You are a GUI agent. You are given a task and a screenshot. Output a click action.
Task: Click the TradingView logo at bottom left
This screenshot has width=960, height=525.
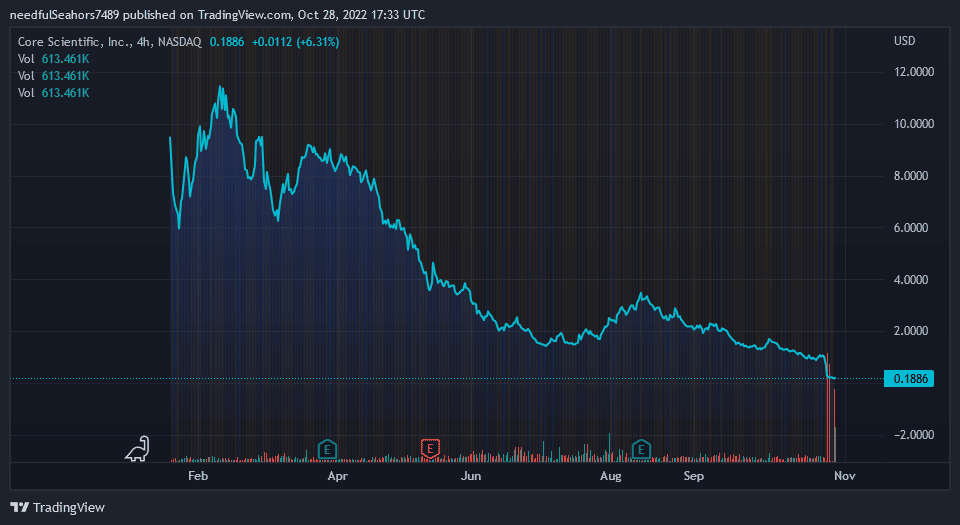57,507
